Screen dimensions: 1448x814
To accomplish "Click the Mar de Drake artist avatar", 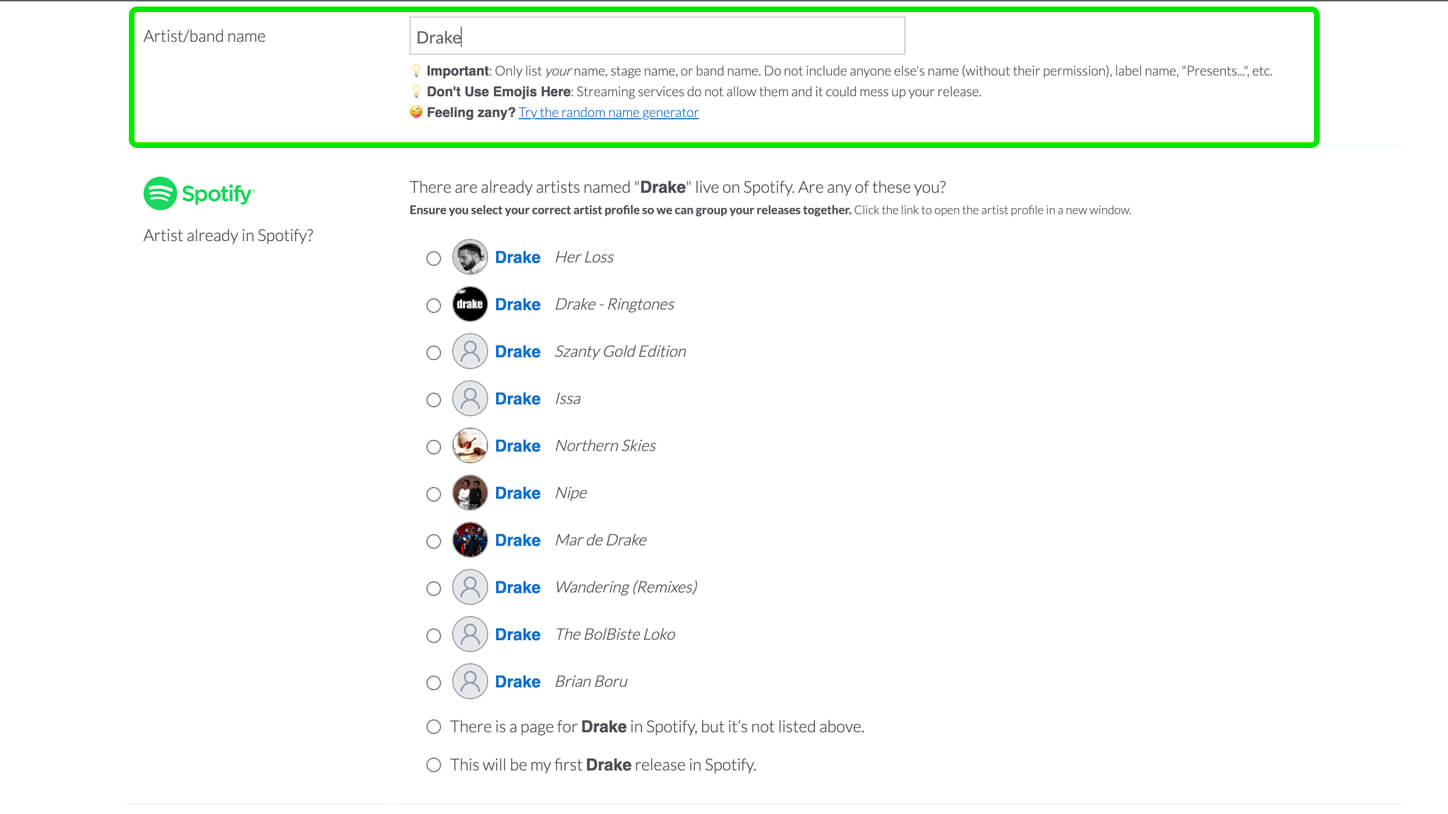I will 470,540.
